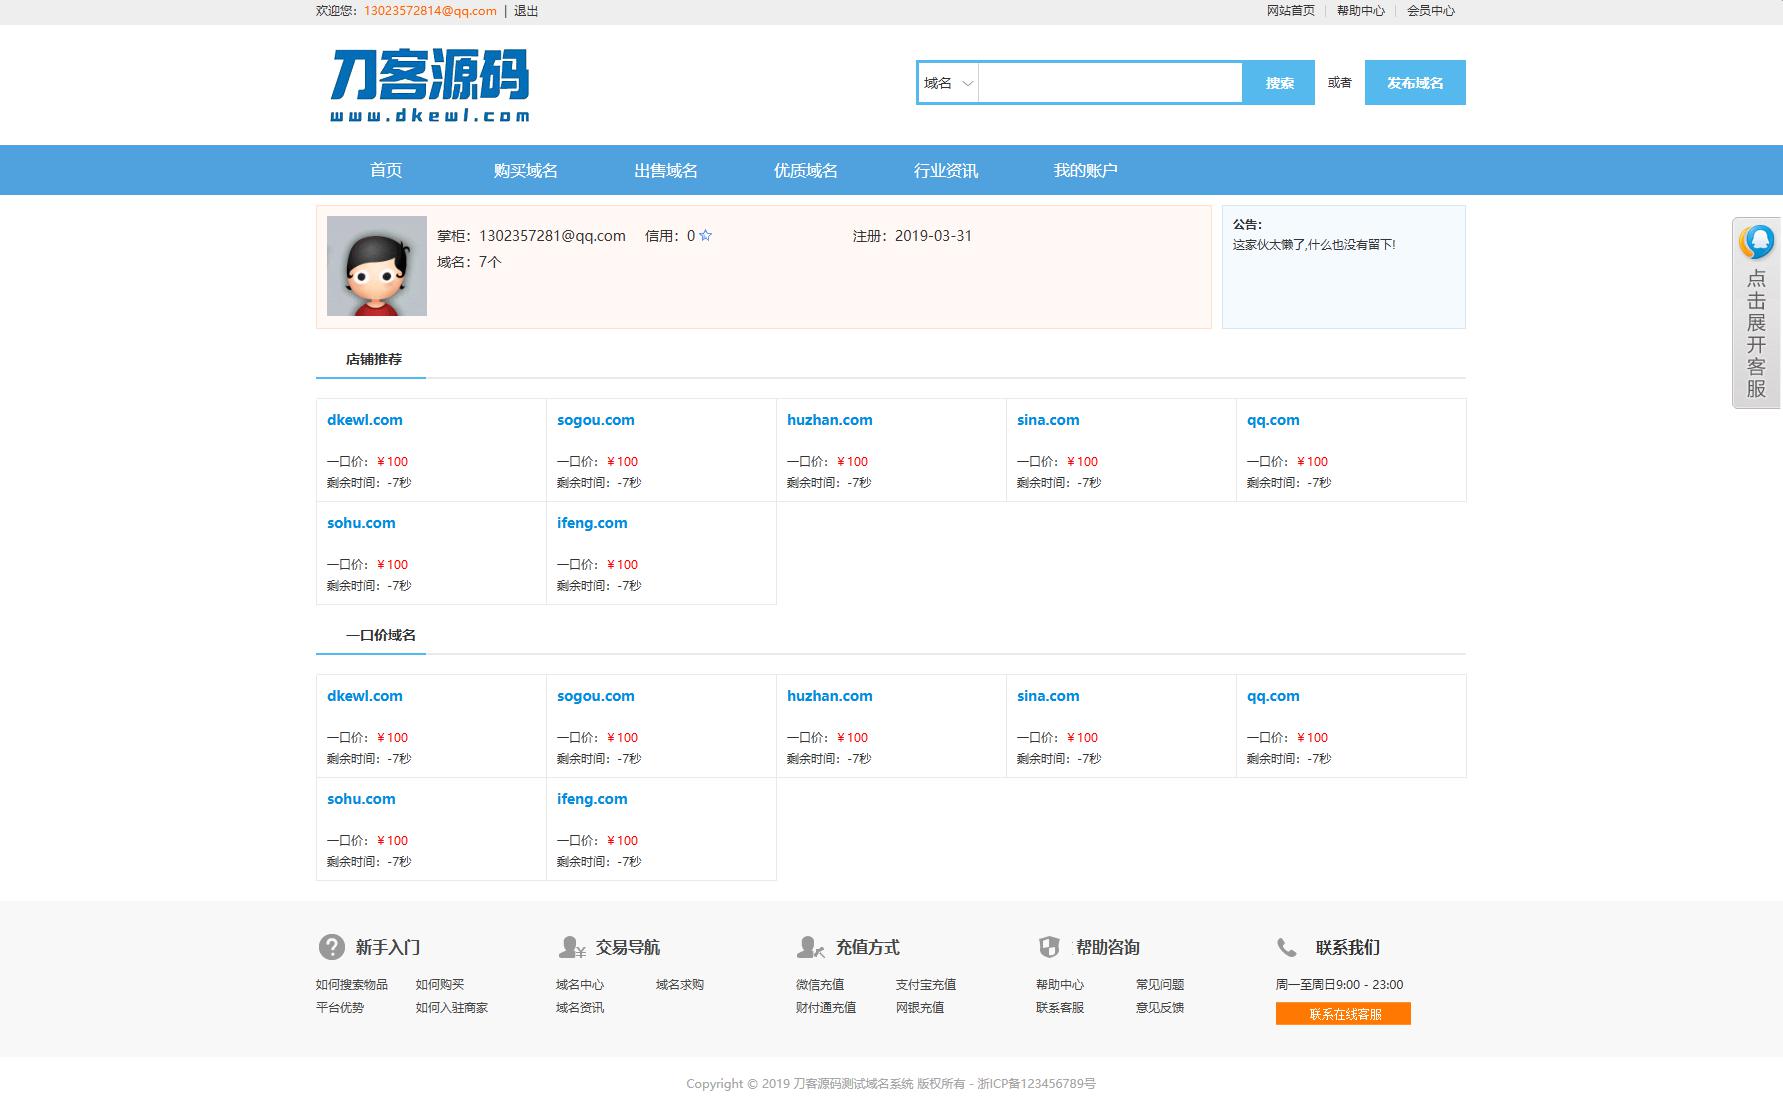Screen dimensions: 1783x1114
Task: Click 联系客服 footer link
Action: (1060, 1008)
